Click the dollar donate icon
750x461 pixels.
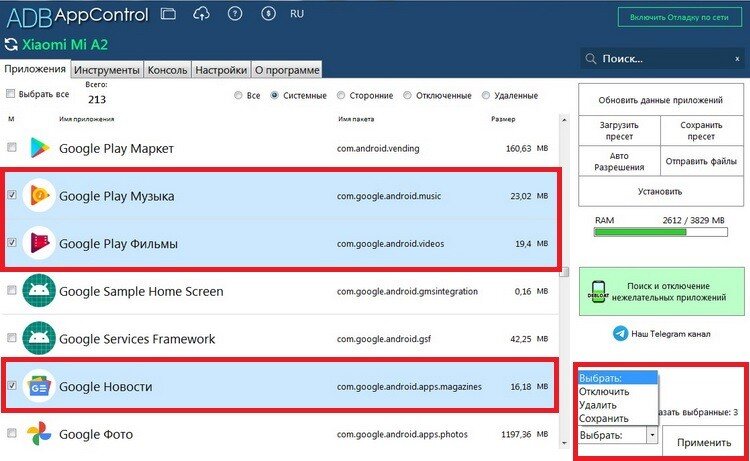pyautogui.click(x=268, y=14)
